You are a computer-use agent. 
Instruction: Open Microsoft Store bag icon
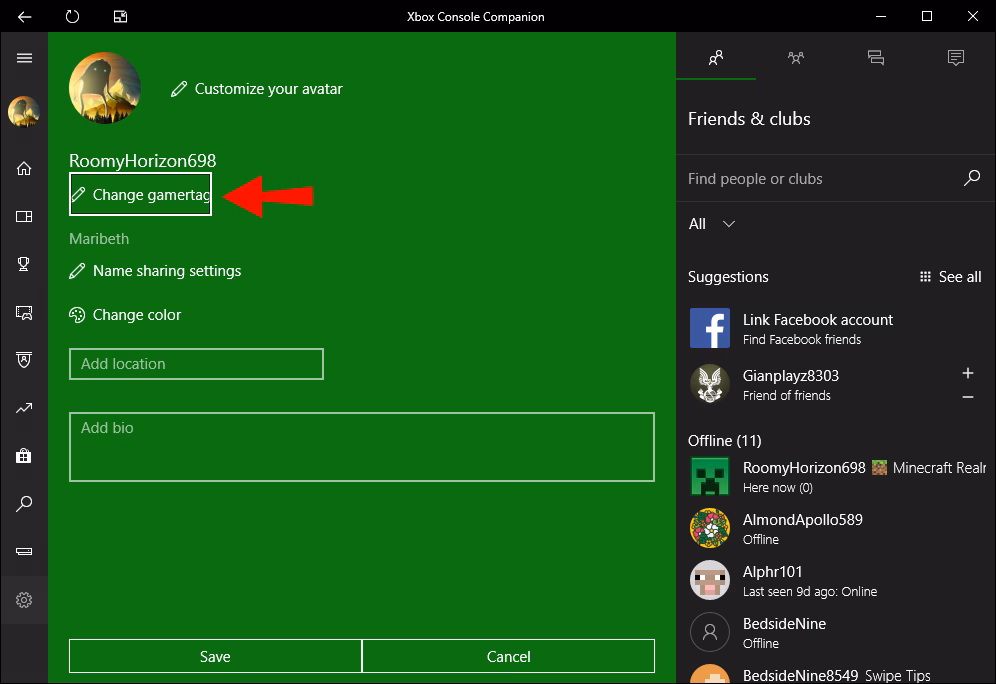point(24,455)
